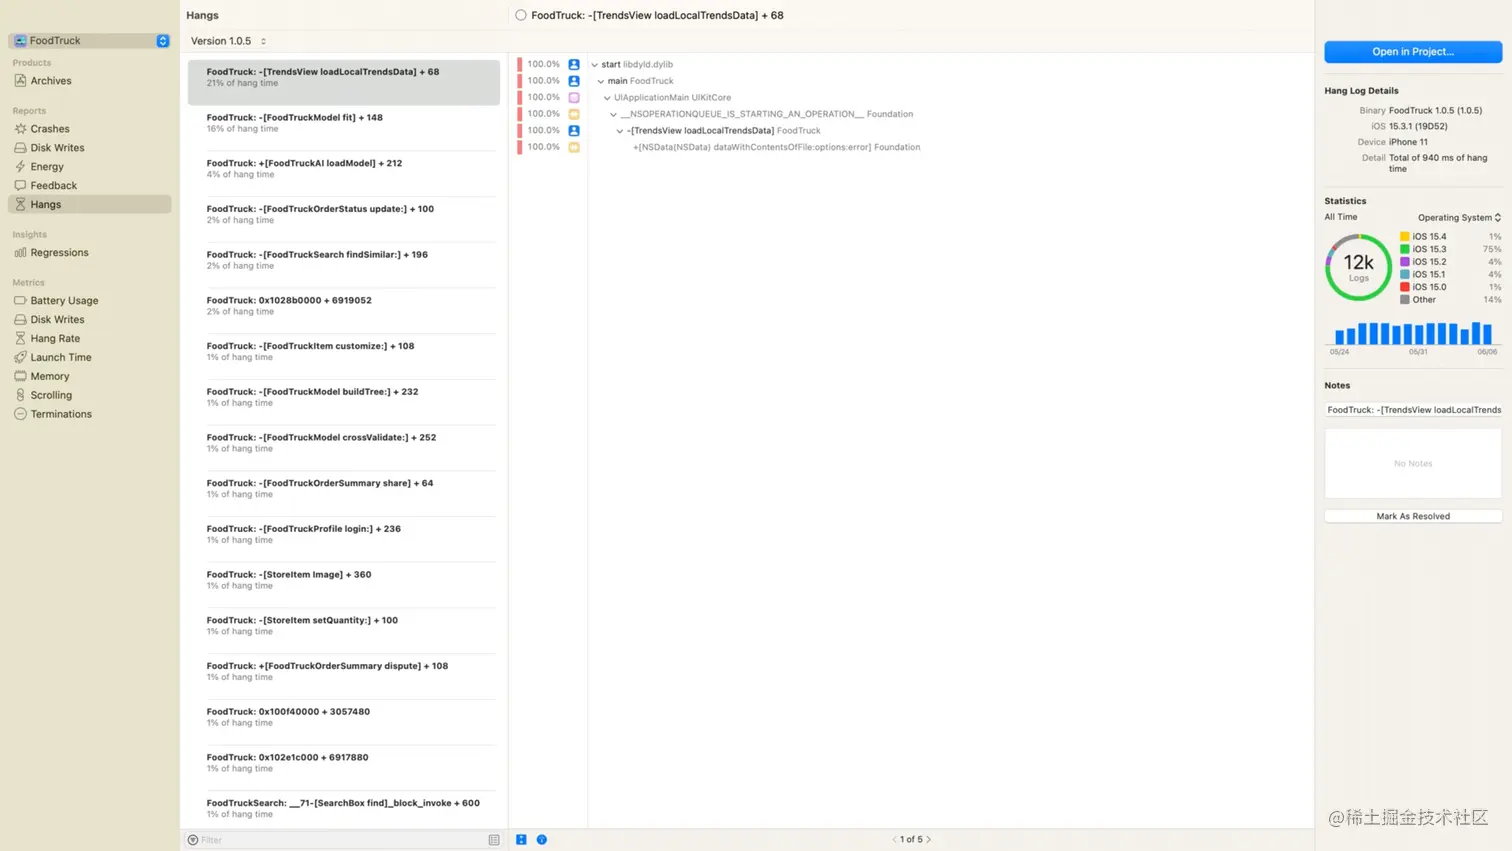Select the TrendsView loadLocalTrendsData + 68 hang

tap(344, 82)
